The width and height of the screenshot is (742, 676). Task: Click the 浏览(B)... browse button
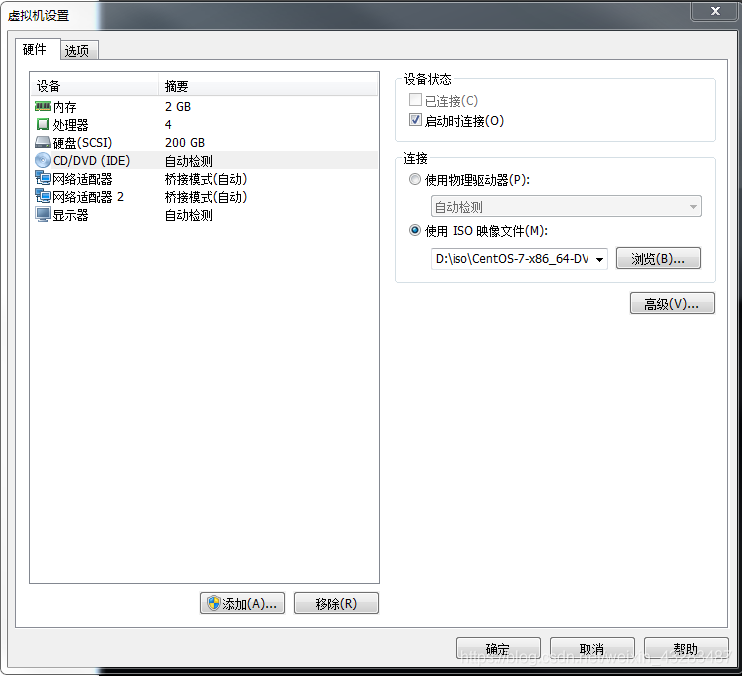click(658, 258)
